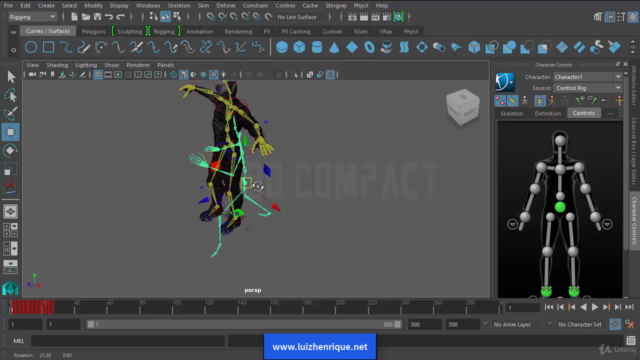This screenshot has width=640, height=360.
Task: Open the Deform menu
Action: [x=226, y=6]
